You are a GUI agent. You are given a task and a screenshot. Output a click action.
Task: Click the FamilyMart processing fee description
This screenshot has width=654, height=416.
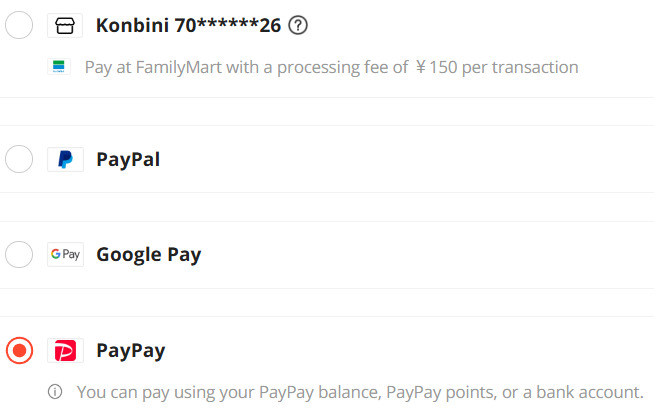331,68
